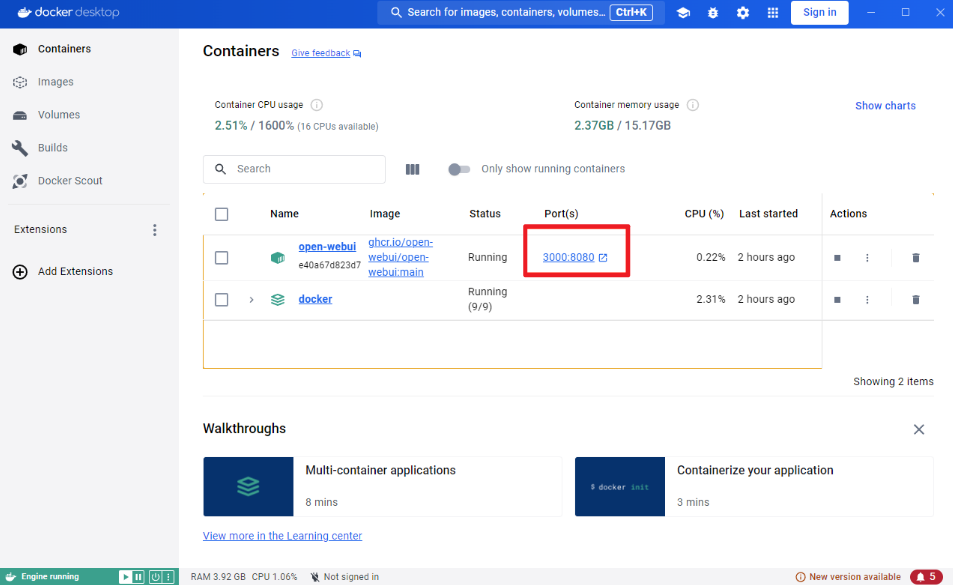The height and width of the screenshot is (585, 953).
Task: Tick the select-all containers checkbox
Action: [x=222, y=214]
